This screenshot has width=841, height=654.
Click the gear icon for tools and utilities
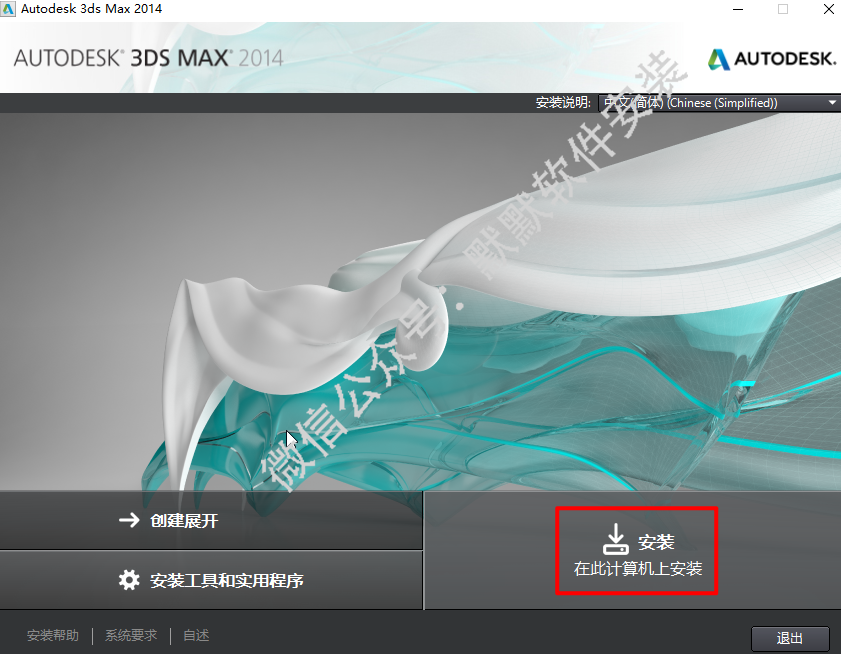click(129, 580)
